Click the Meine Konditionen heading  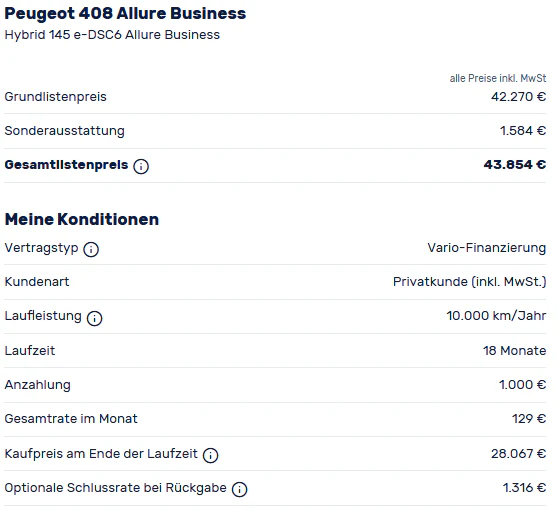click(x=82, y=219)
